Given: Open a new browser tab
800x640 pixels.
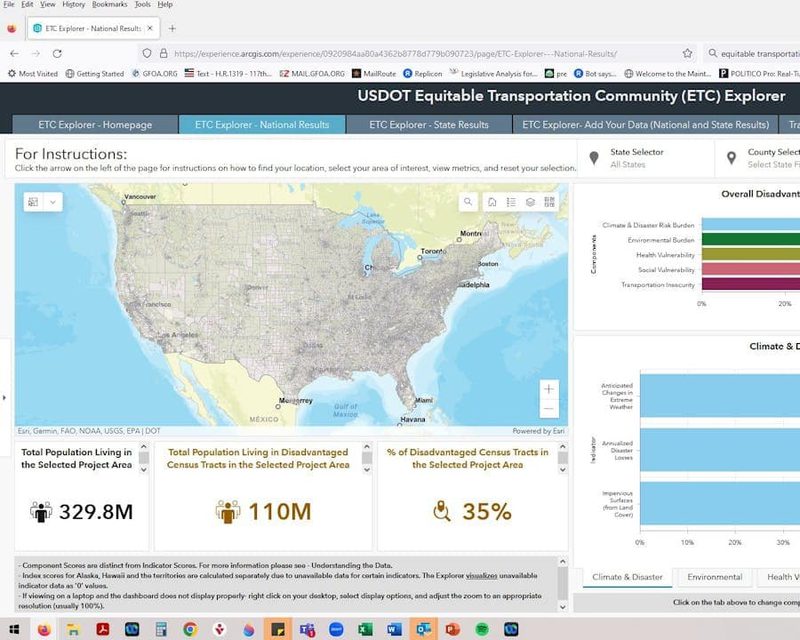Looking at the screenshot, I should click(172, 29).
